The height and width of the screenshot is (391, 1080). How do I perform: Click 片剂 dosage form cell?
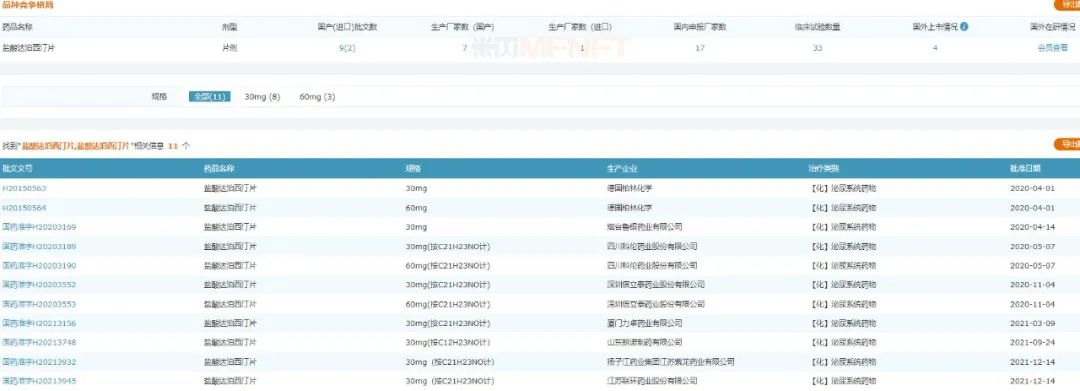[229, 48]
